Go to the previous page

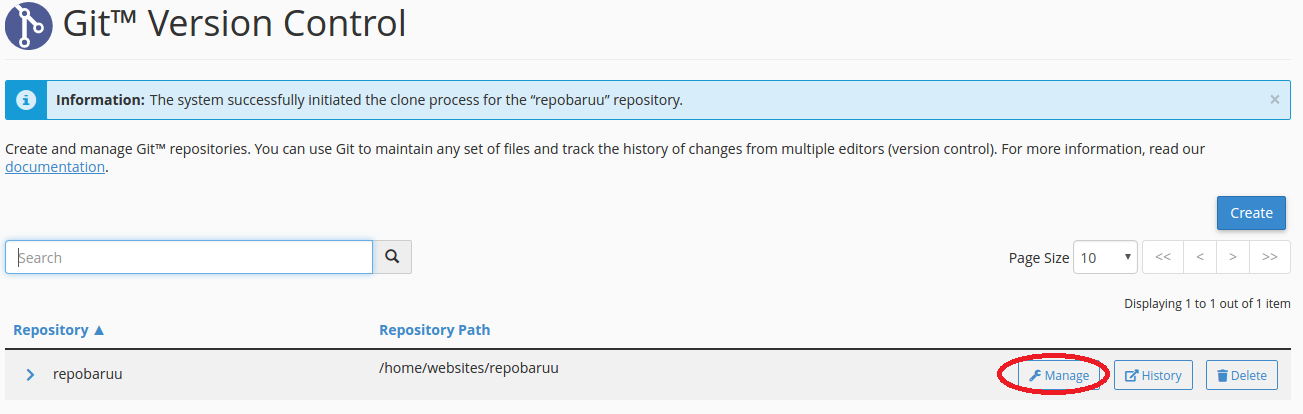pyautogui.click(x=1198, y=257)
